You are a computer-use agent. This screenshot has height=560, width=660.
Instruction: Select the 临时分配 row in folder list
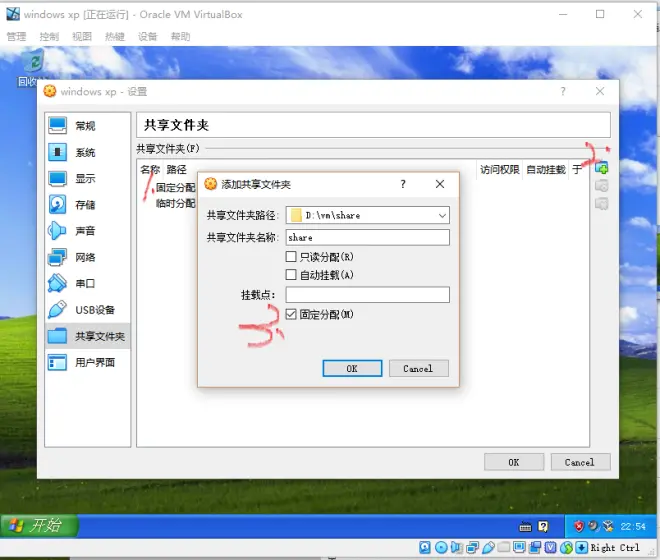175,203
